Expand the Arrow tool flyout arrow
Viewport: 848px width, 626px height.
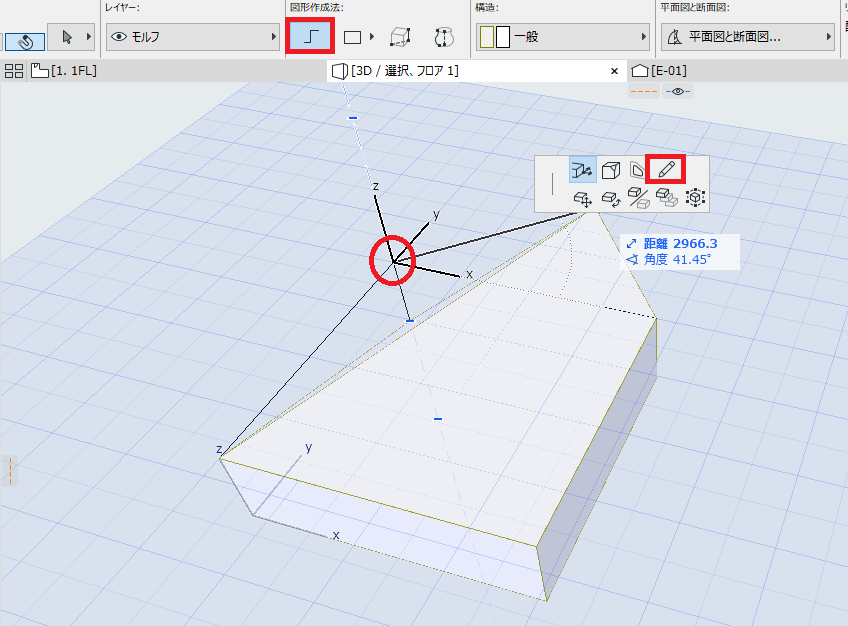tap(89, 37)
